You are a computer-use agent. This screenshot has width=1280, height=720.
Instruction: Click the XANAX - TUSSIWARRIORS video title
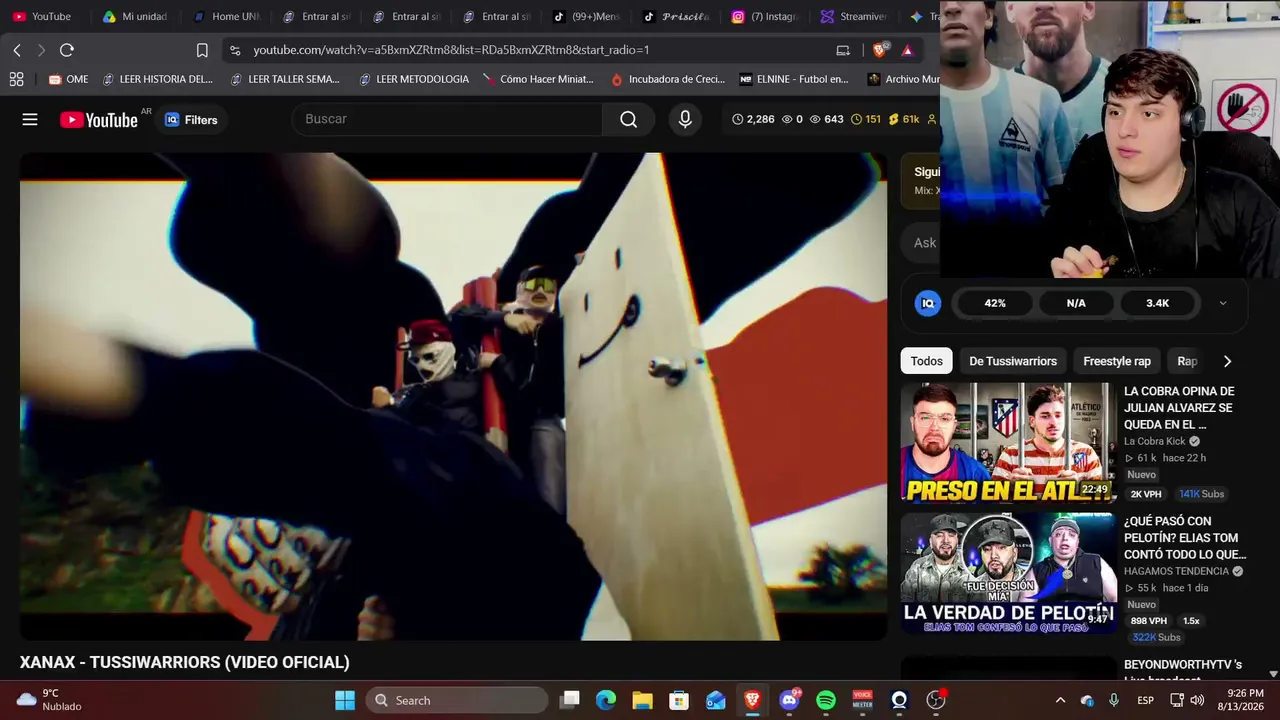tap(185, 662)
